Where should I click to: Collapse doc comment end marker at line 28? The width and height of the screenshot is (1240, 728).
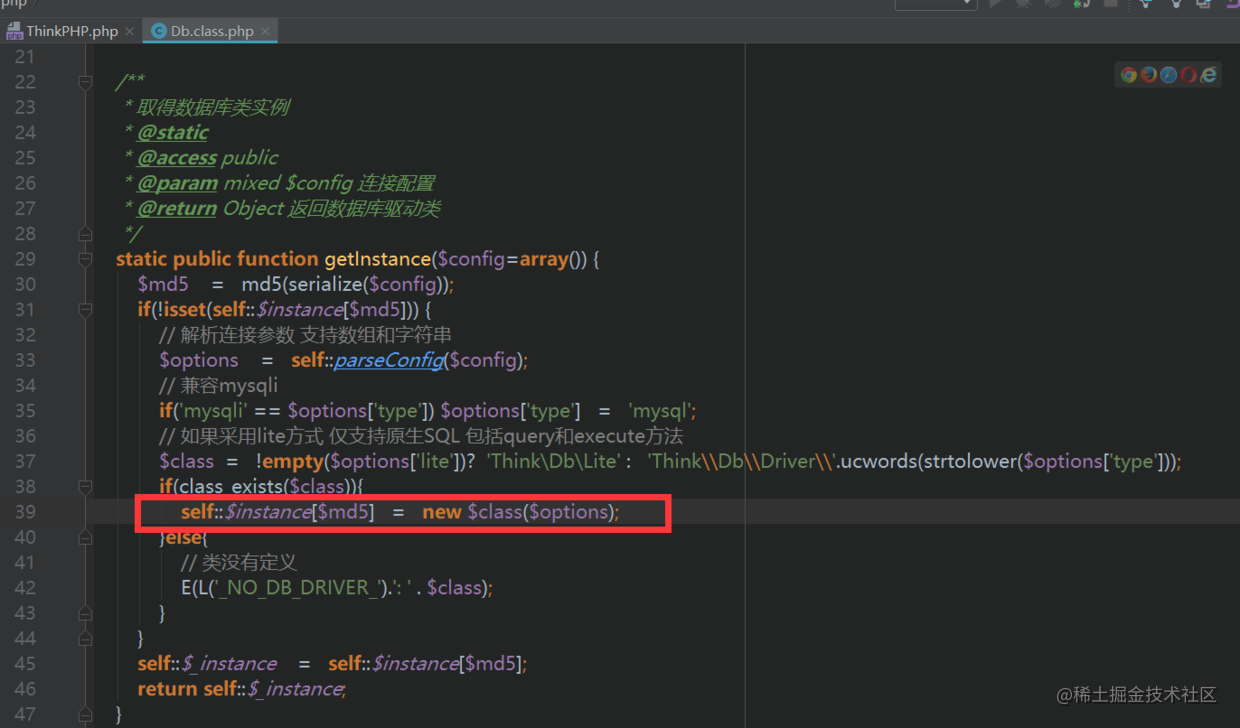click(x=85, y=234)
